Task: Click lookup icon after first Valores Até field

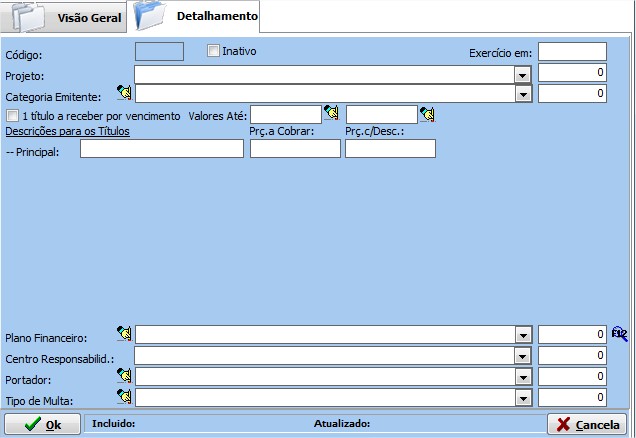Action: click(x=331, y=113)
